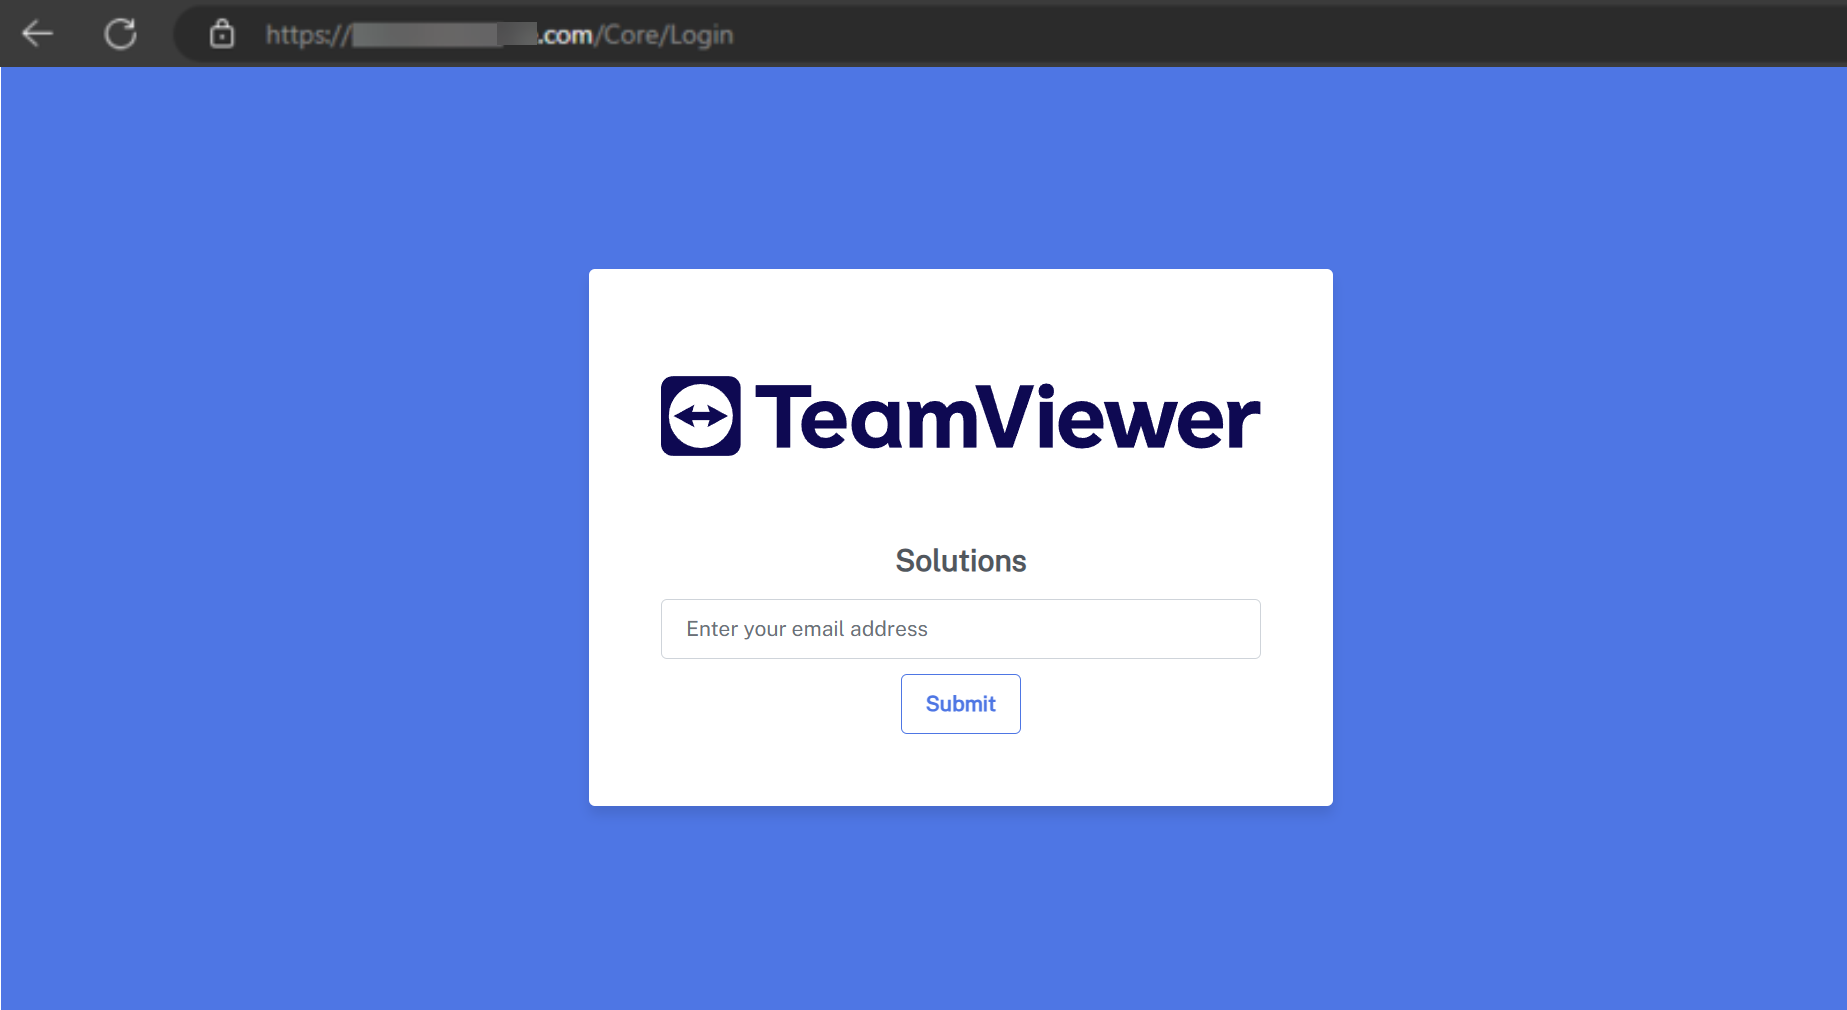The image size is (1847, 1010).
Task: Click the browser back arrow
Action: 38,34
